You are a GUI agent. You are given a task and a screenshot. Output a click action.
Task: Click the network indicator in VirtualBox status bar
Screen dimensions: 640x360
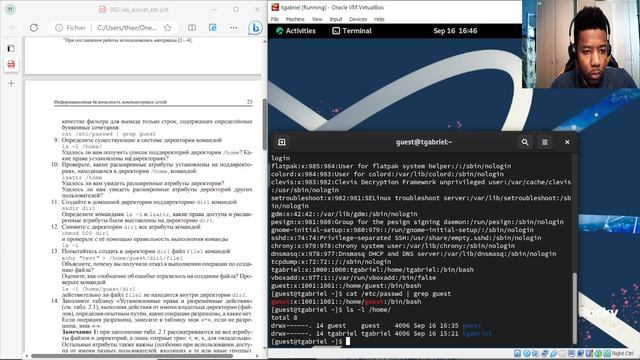click(x=544, y=353)
